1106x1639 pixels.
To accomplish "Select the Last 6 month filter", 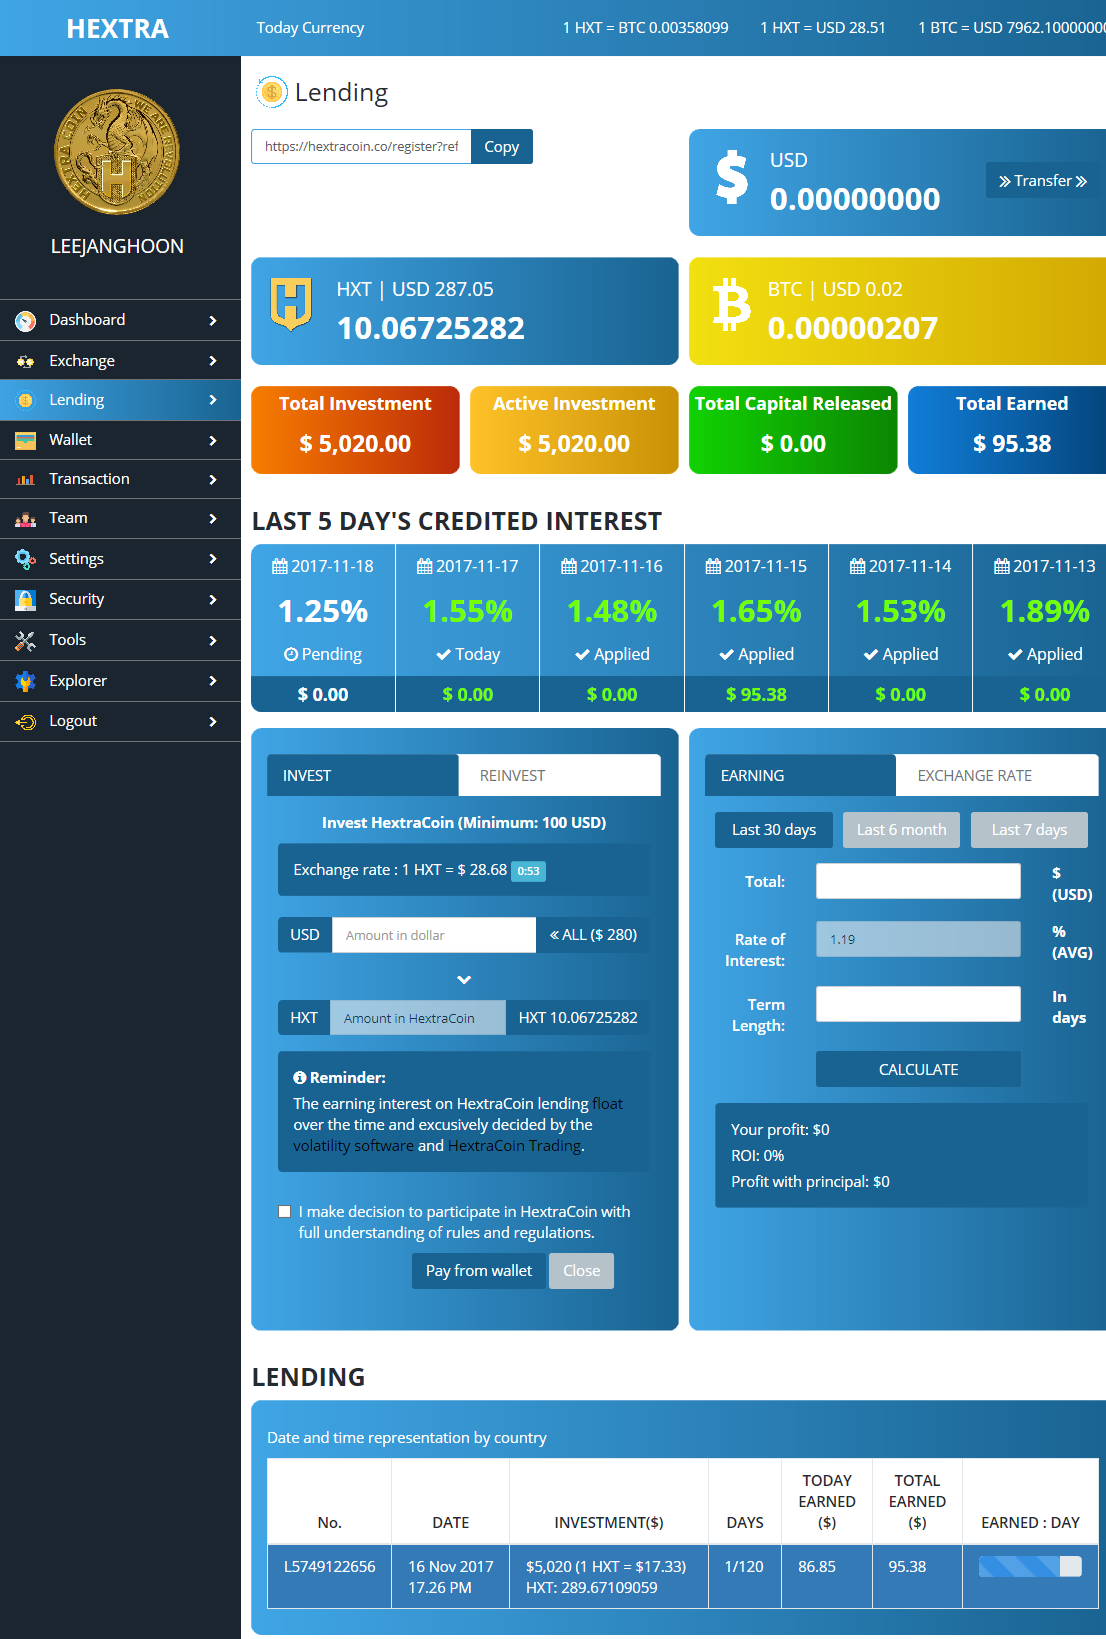I will coord(901,830).
